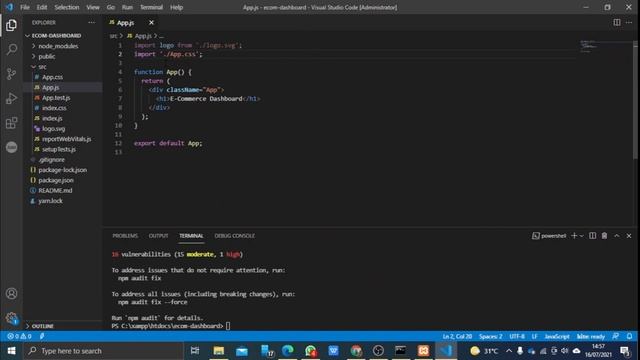Open logo.svg file
The width and height of the screenshot is (640, 360).
pyautogui.click(x=53, y=128)
